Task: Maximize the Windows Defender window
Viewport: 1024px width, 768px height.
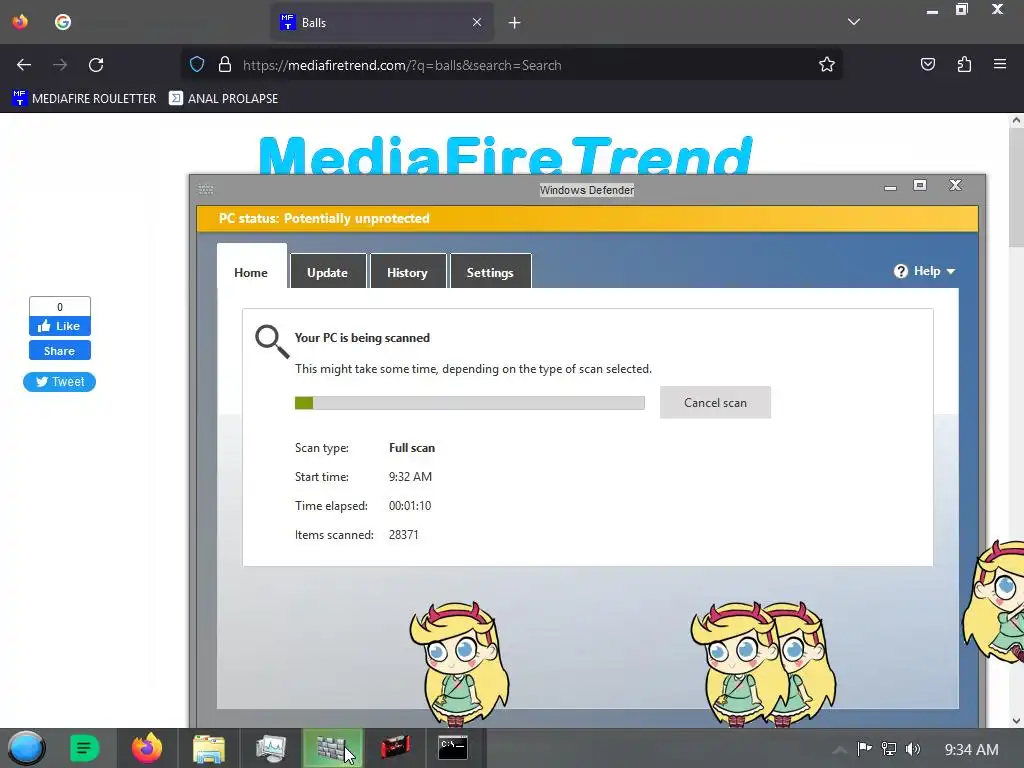Action: (920, 185)
